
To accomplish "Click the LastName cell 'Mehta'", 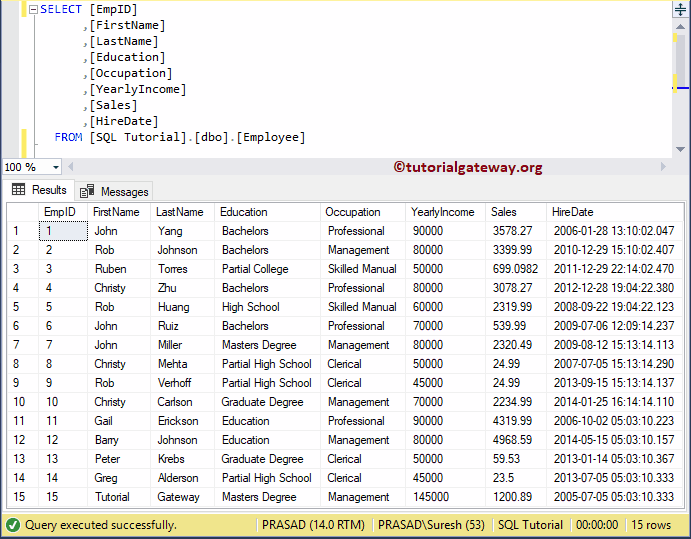I will tap(182, 364).
